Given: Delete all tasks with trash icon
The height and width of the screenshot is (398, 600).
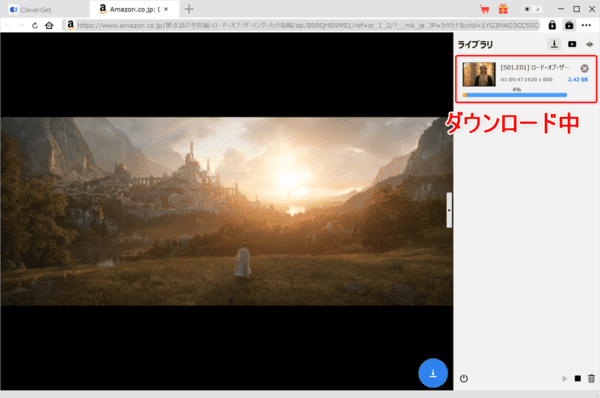Looking at the screenshot, I should point(591,378).
